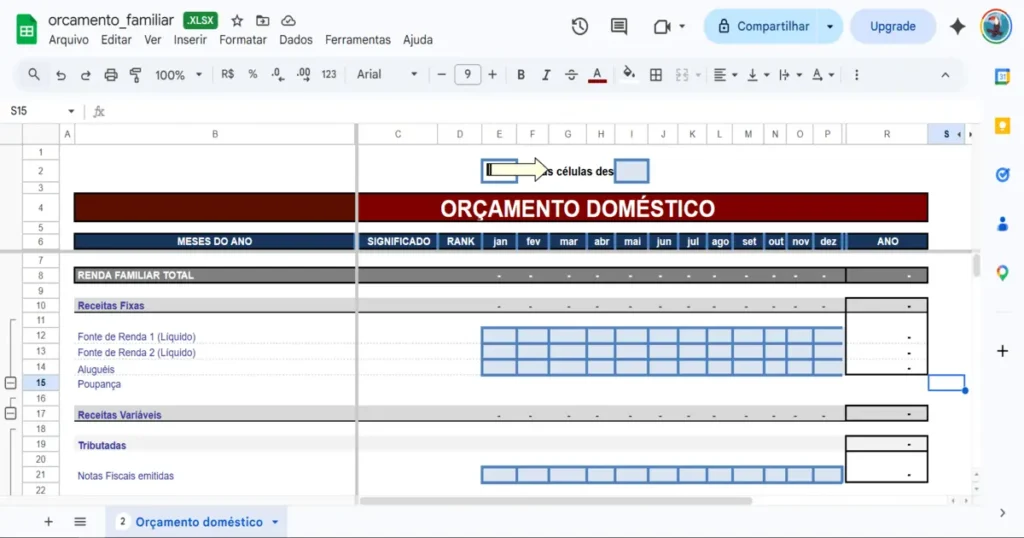Select the paint format tool
1024x538 pixels.
click(135, 75)
